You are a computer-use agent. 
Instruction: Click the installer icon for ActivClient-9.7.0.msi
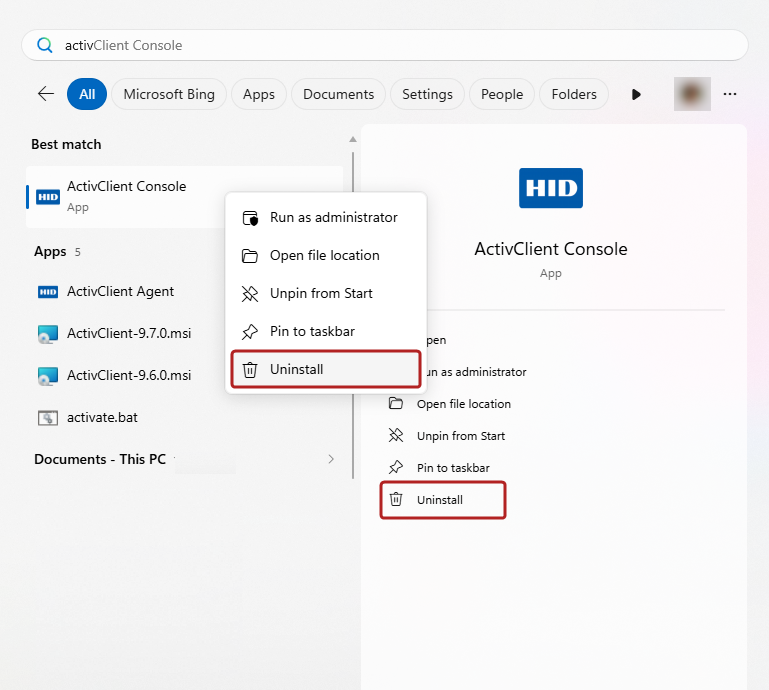[x=48, y=334]
